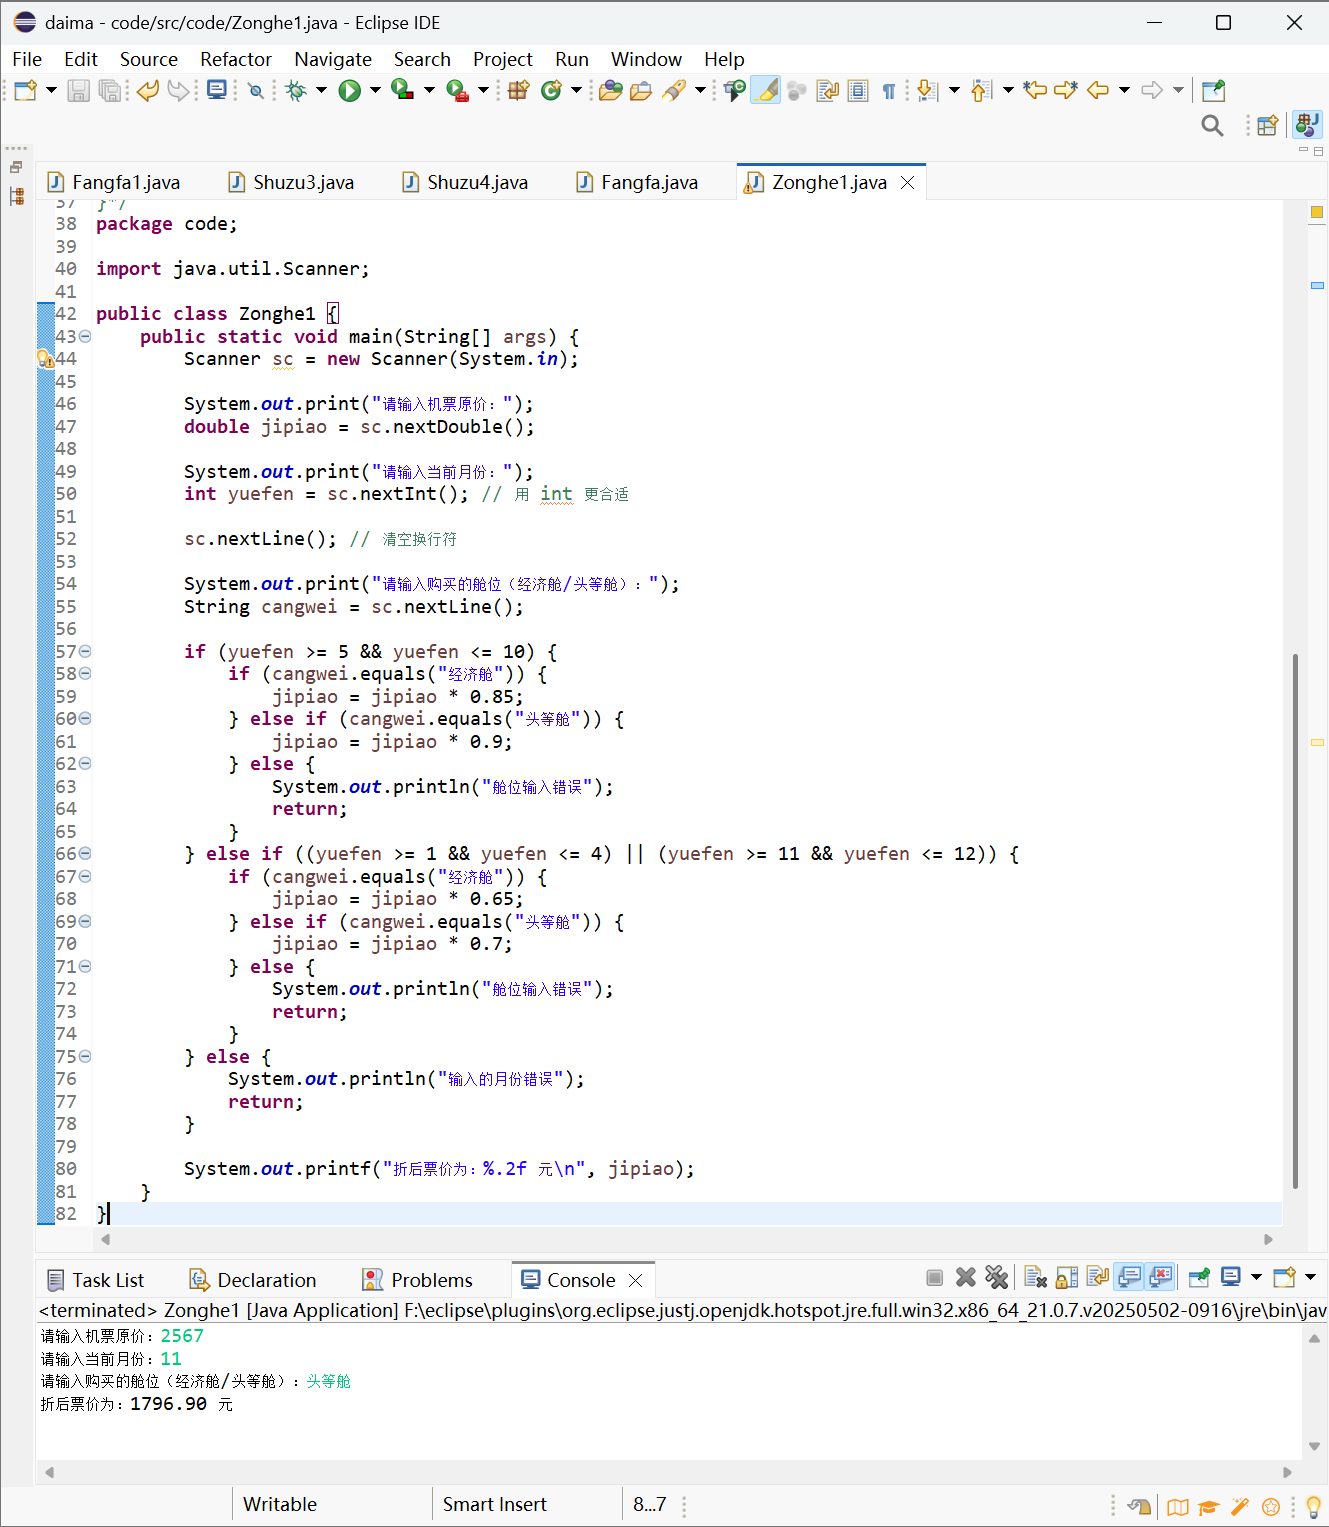Click the Tip of the Day lightbulb icon

[x=1313, y=1506]
